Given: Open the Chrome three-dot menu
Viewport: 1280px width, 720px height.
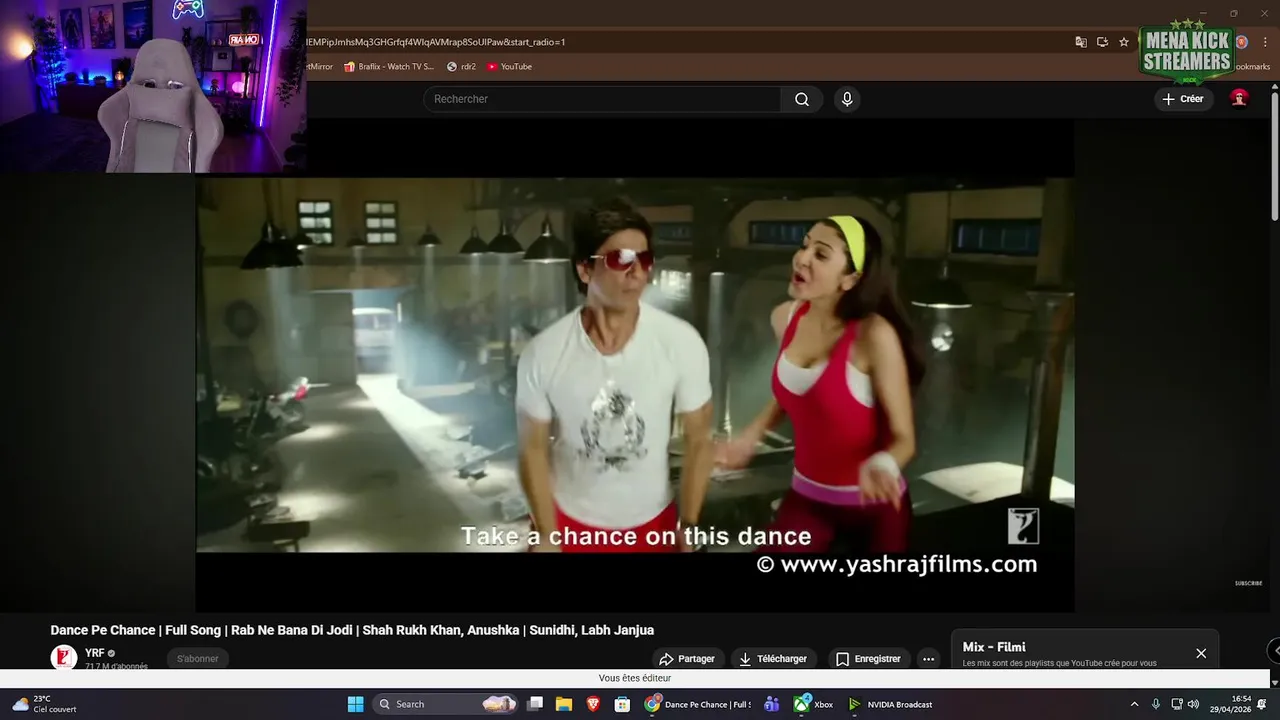Looking at the screenshot, I should click(x=1264, y=42).
